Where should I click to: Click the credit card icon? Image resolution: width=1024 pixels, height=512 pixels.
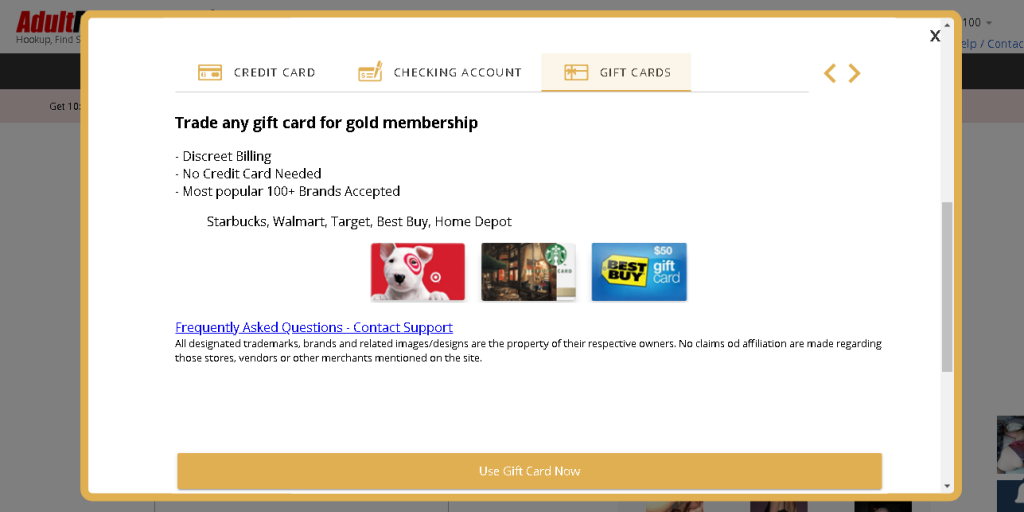210,72
